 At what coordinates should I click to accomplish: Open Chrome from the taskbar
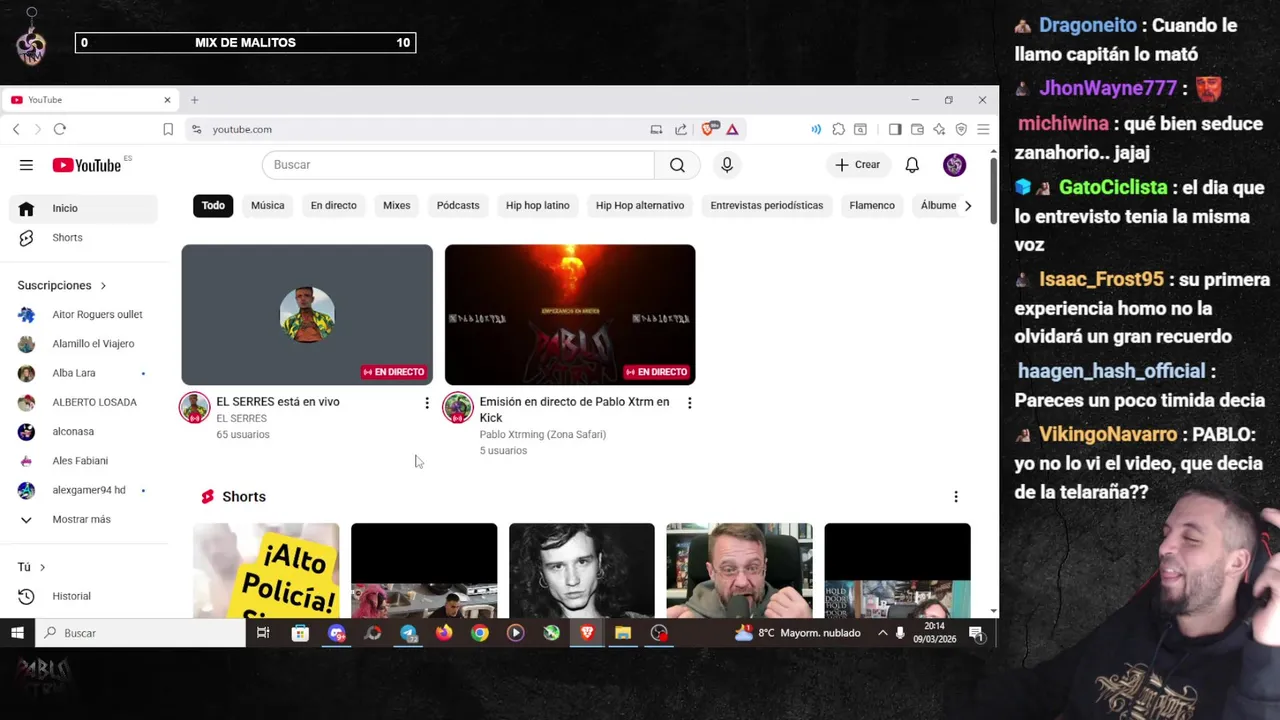[x=480, y=633]
